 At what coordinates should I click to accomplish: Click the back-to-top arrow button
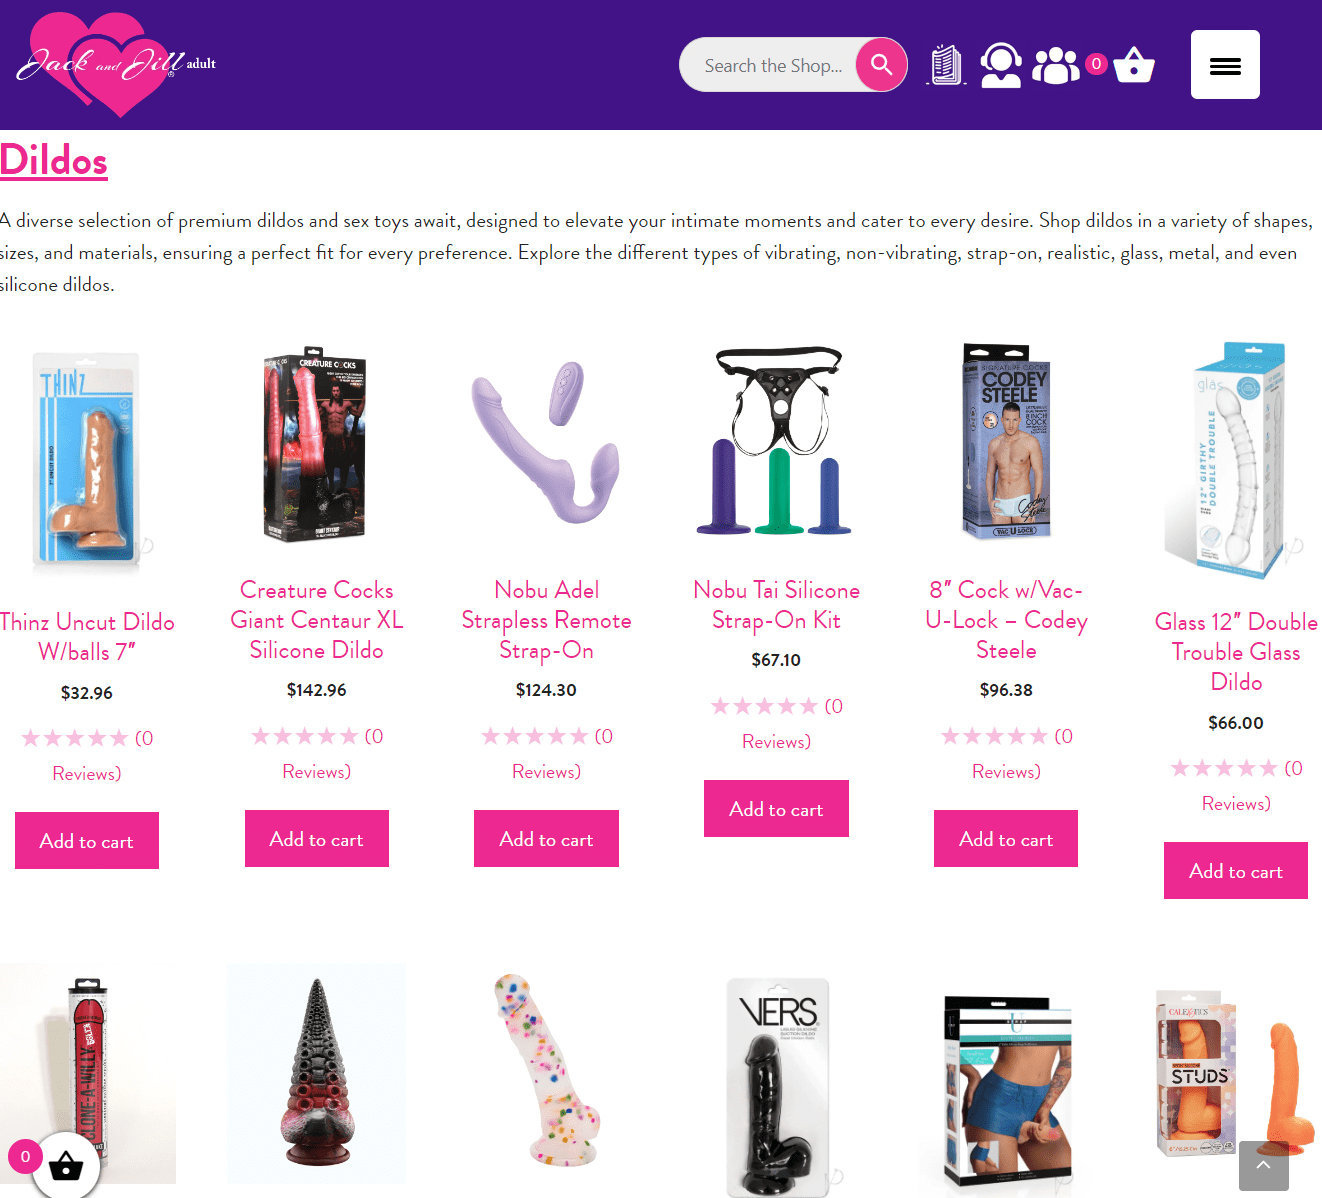point(1264,1165)
